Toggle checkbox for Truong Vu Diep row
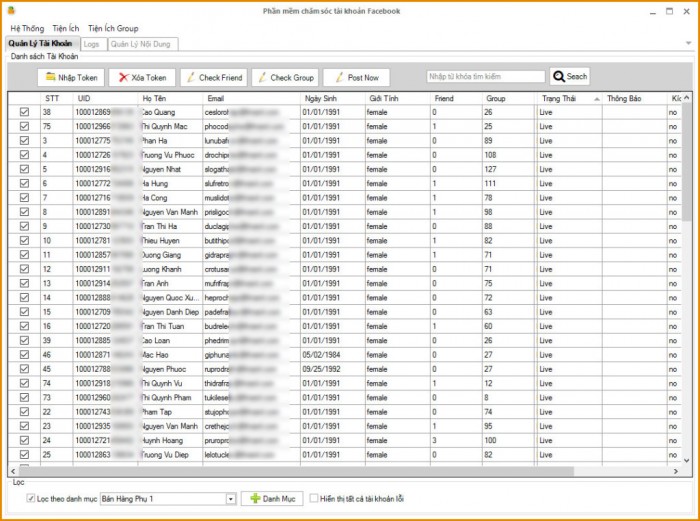The height and width of the screenshot is (521, 700). pyautogui.click(x=24, y=454)
